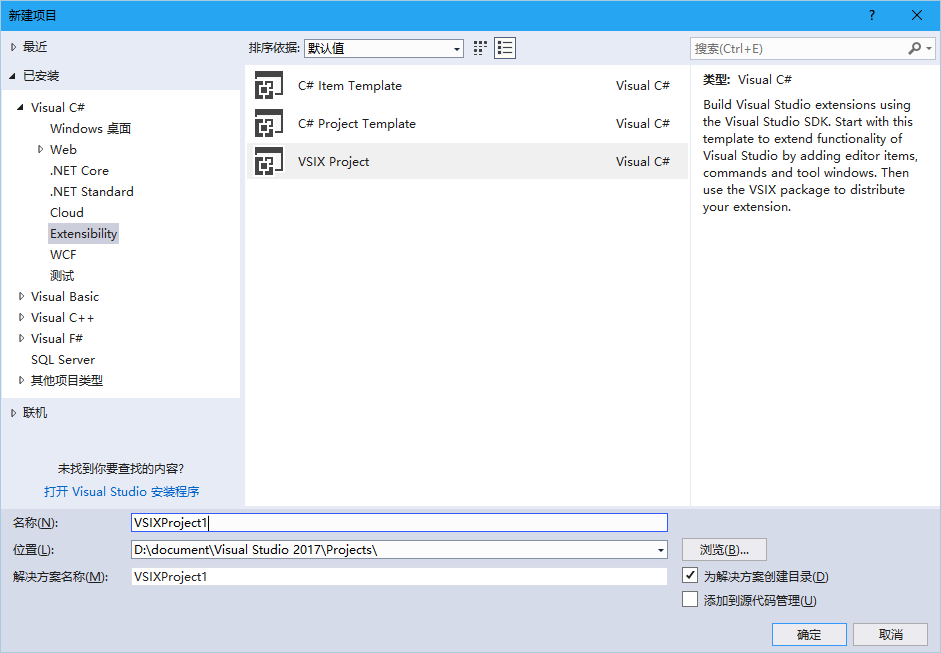This screenshot has height=653, width=941.
Task: Close the New Project dialog
Action: click(917, 15)
